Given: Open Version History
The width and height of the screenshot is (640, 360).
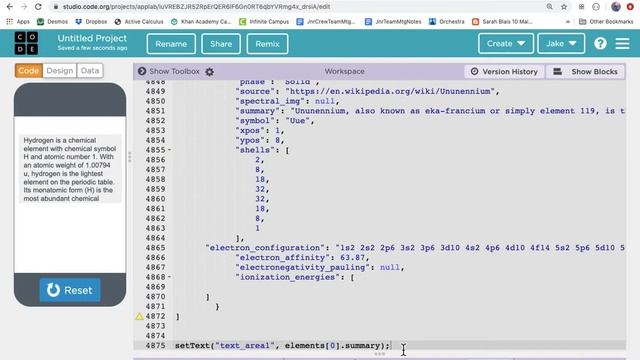Looking at the screenshot, I should coord(504,71).
